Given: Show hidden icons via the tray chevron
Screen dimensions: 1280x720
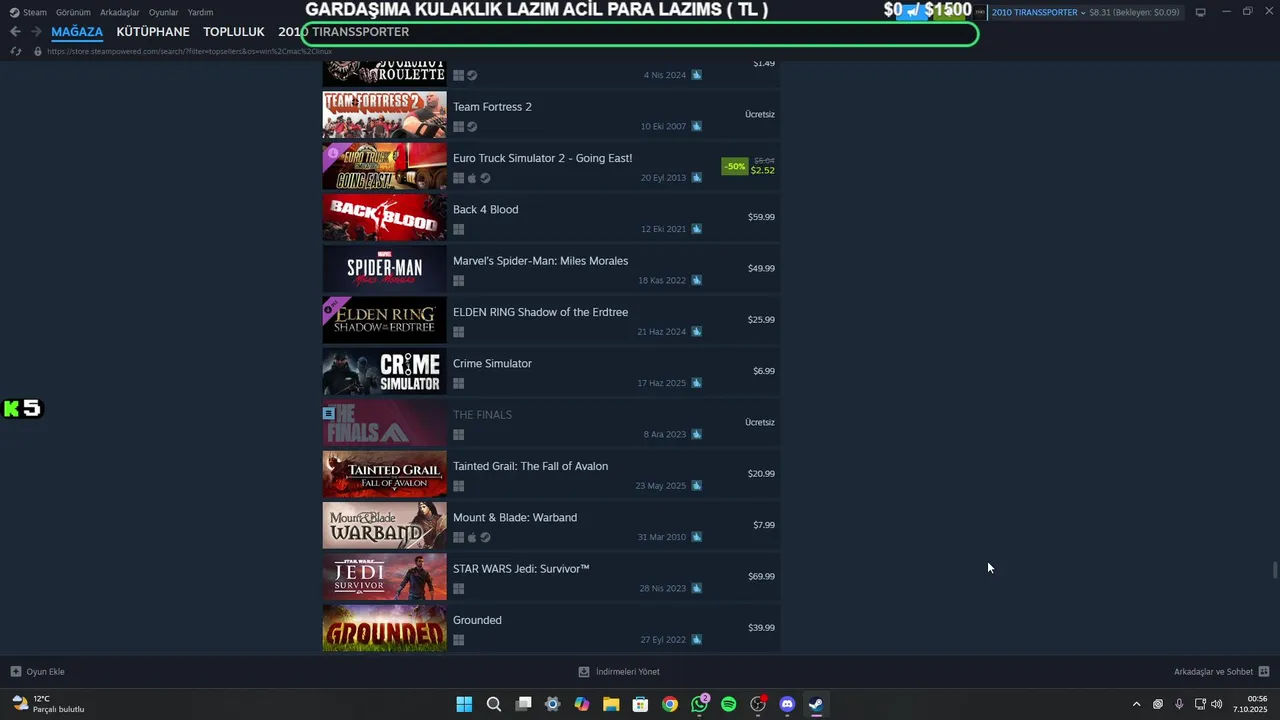Looking at the screenshot, I should 1136,704.
